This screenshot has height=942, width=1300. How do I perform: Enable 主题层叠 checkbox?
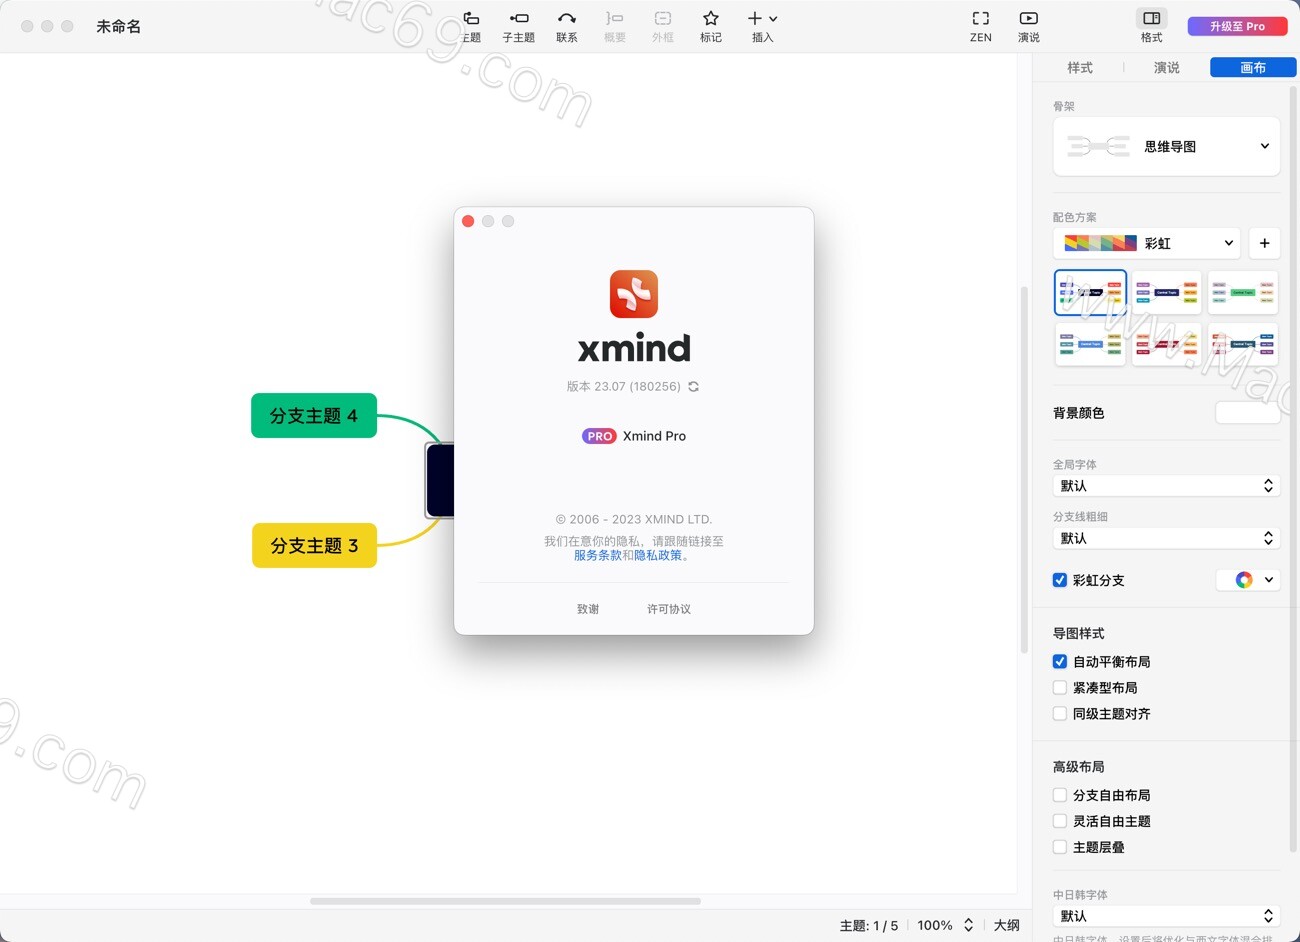[1060, 847]
